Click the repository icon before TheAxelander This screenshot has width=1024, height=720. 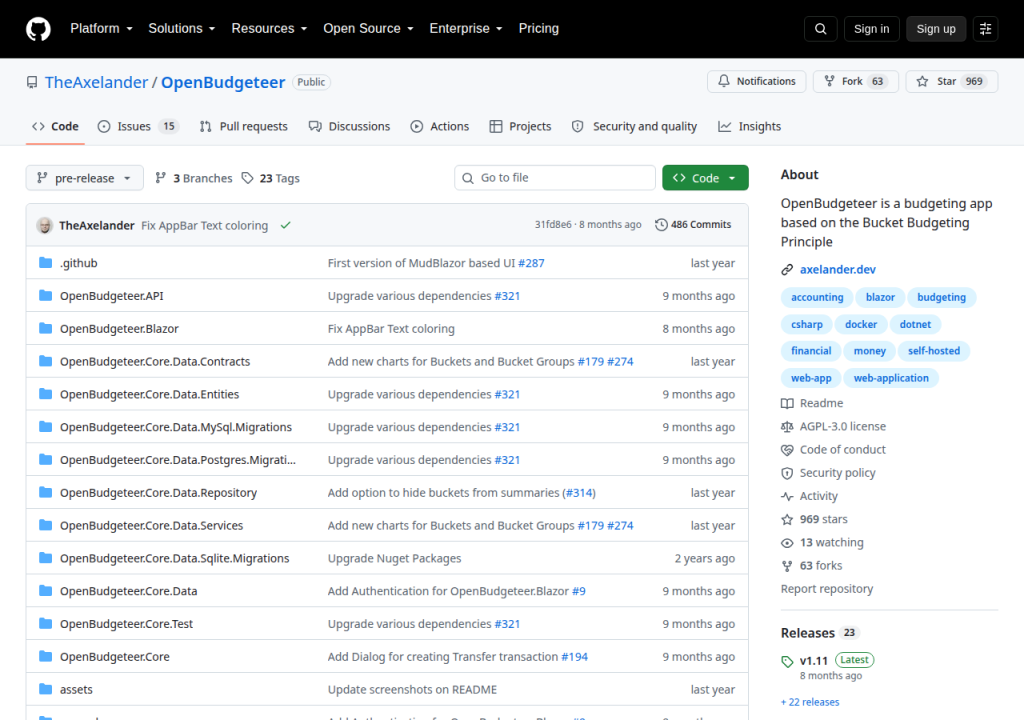click(32, 82)
